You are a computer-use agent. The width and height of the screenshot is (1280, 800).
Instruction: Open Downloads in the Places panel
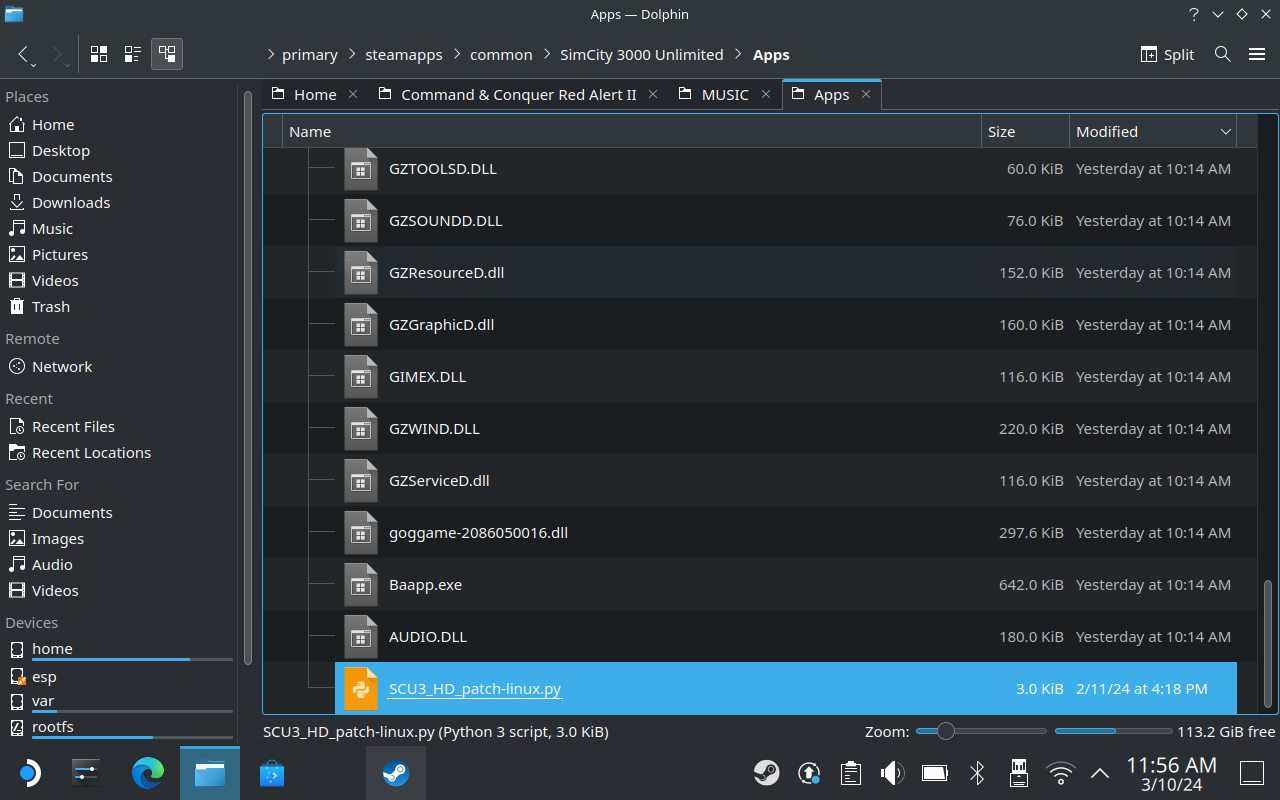71,202
